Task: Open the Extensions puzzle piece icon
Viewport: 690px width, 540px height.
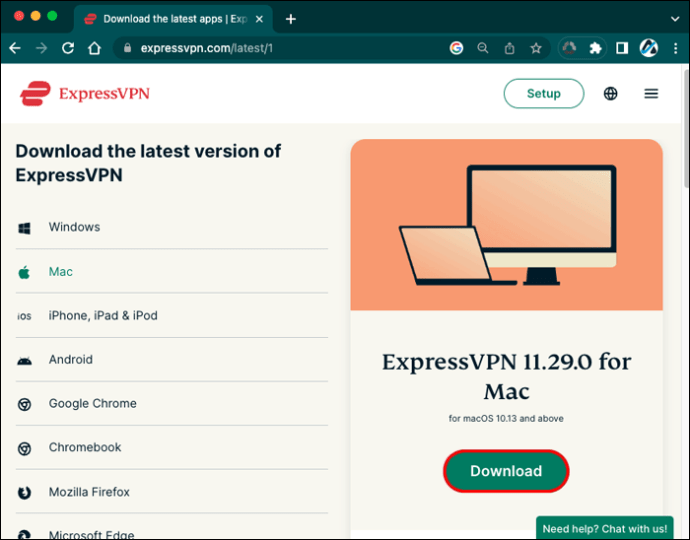Action: click(x=595, y=48)
